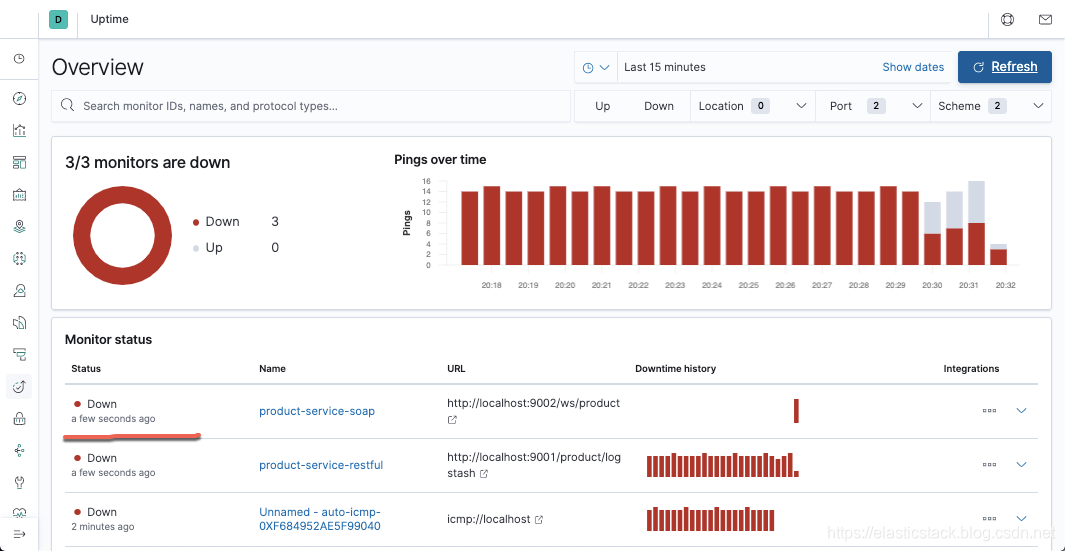Image resolution: width=1065 pixels, height=551 pixels.
Task: Open the Location filter dropdown
Action: tap(753, 106)
